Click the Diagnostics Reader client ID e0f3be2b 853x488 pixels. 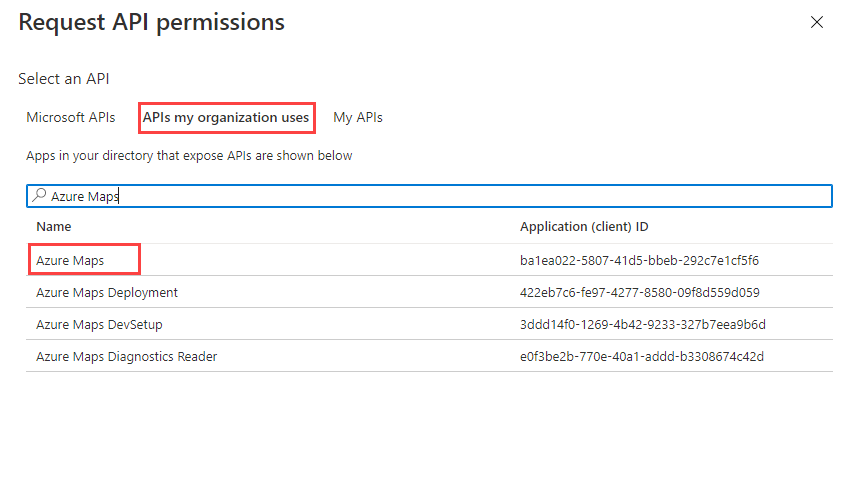pyautogui.click(x=642, y=357)
